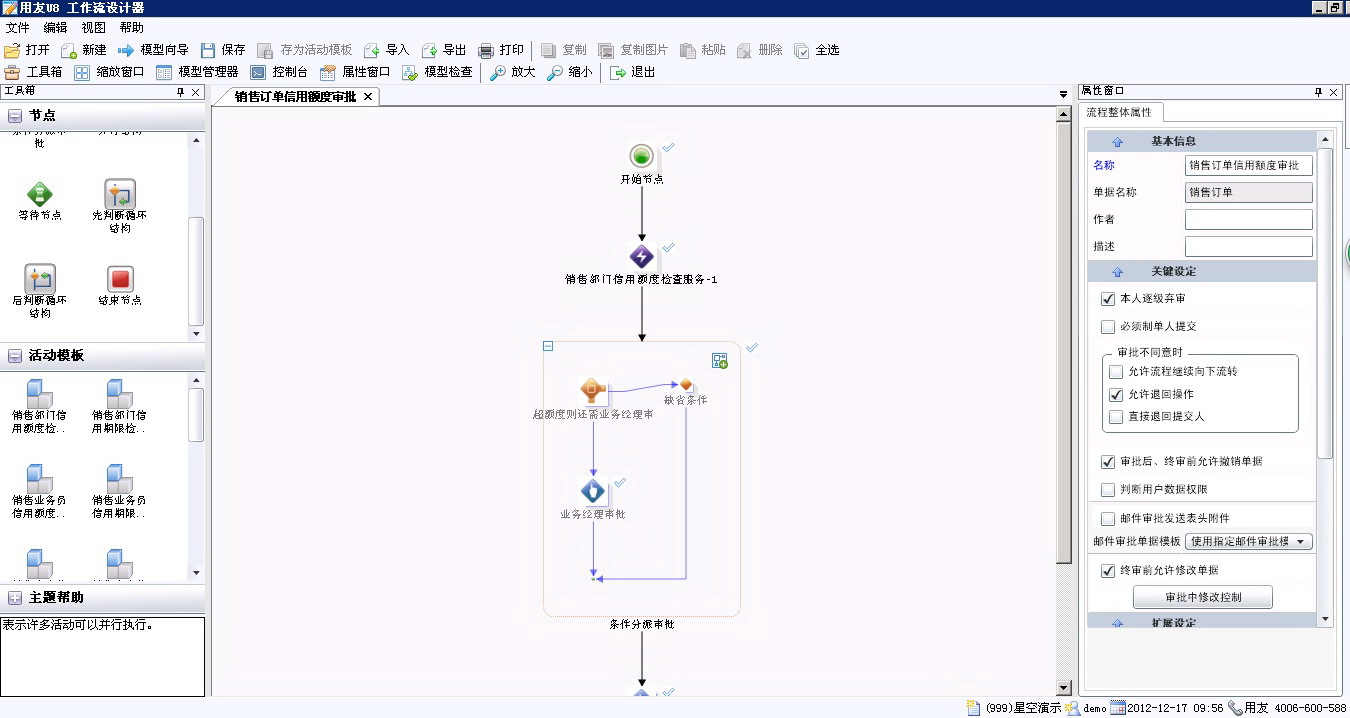Viewport: 1350px width, 718px height.
Task: Print the diagram with 打印
Action: [x=501, y=50]
